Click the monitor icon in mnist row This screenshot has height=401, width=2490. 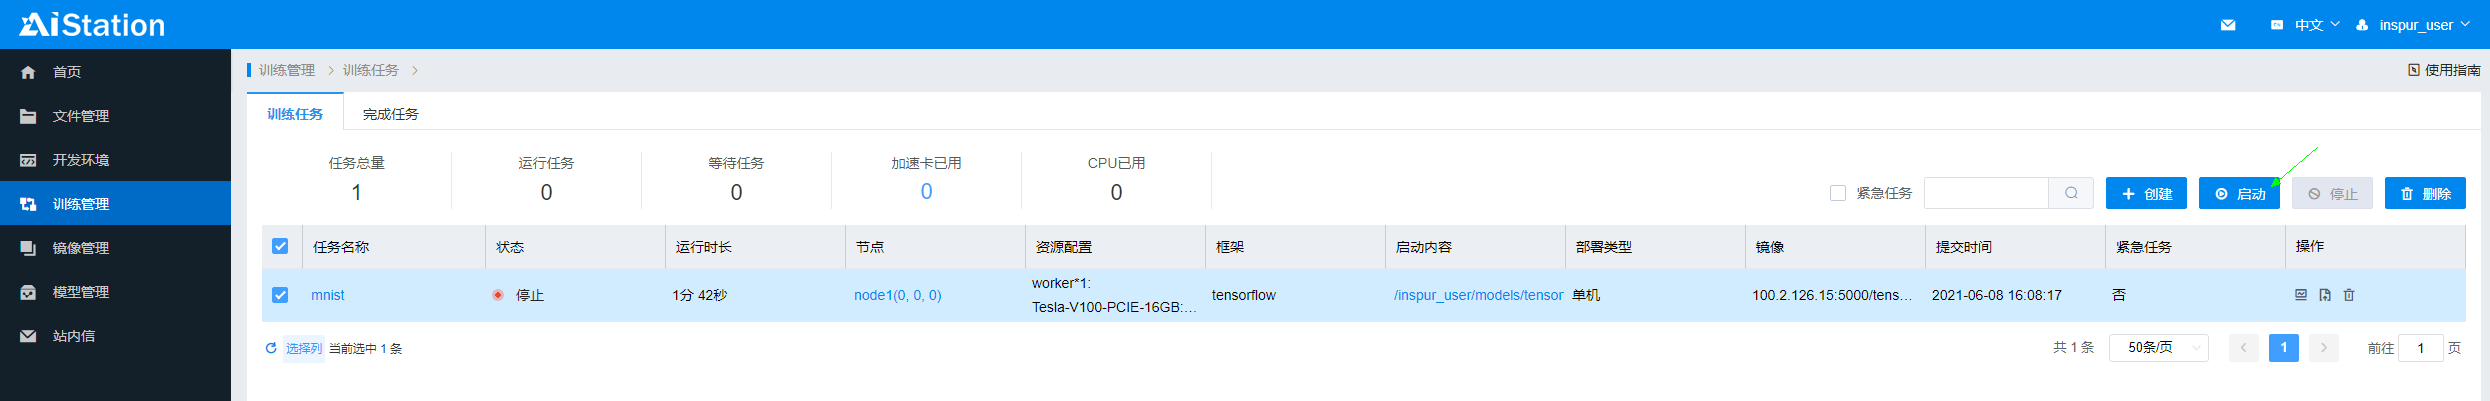[x=2300, y=295]
